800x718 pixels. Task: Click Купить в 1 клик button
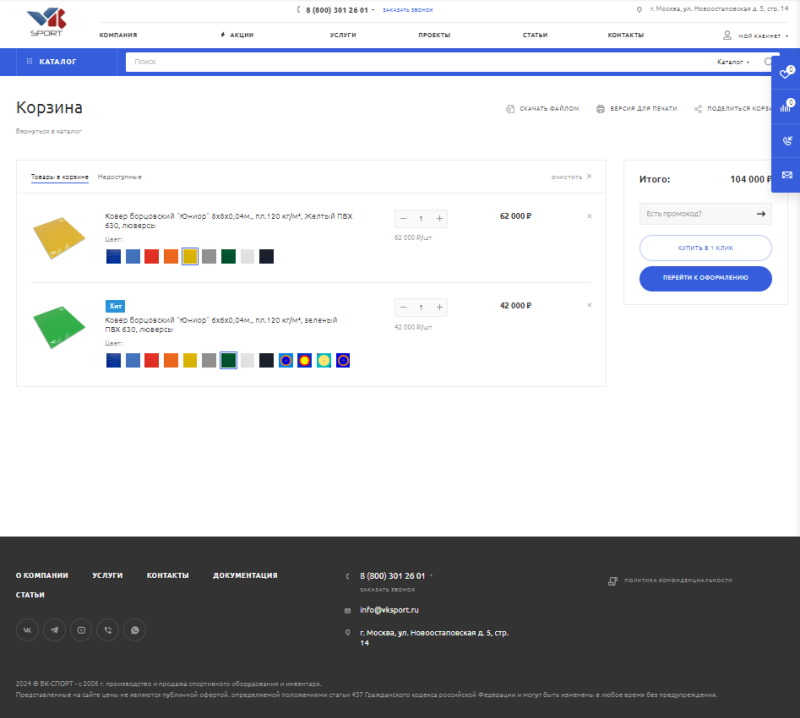705,247
